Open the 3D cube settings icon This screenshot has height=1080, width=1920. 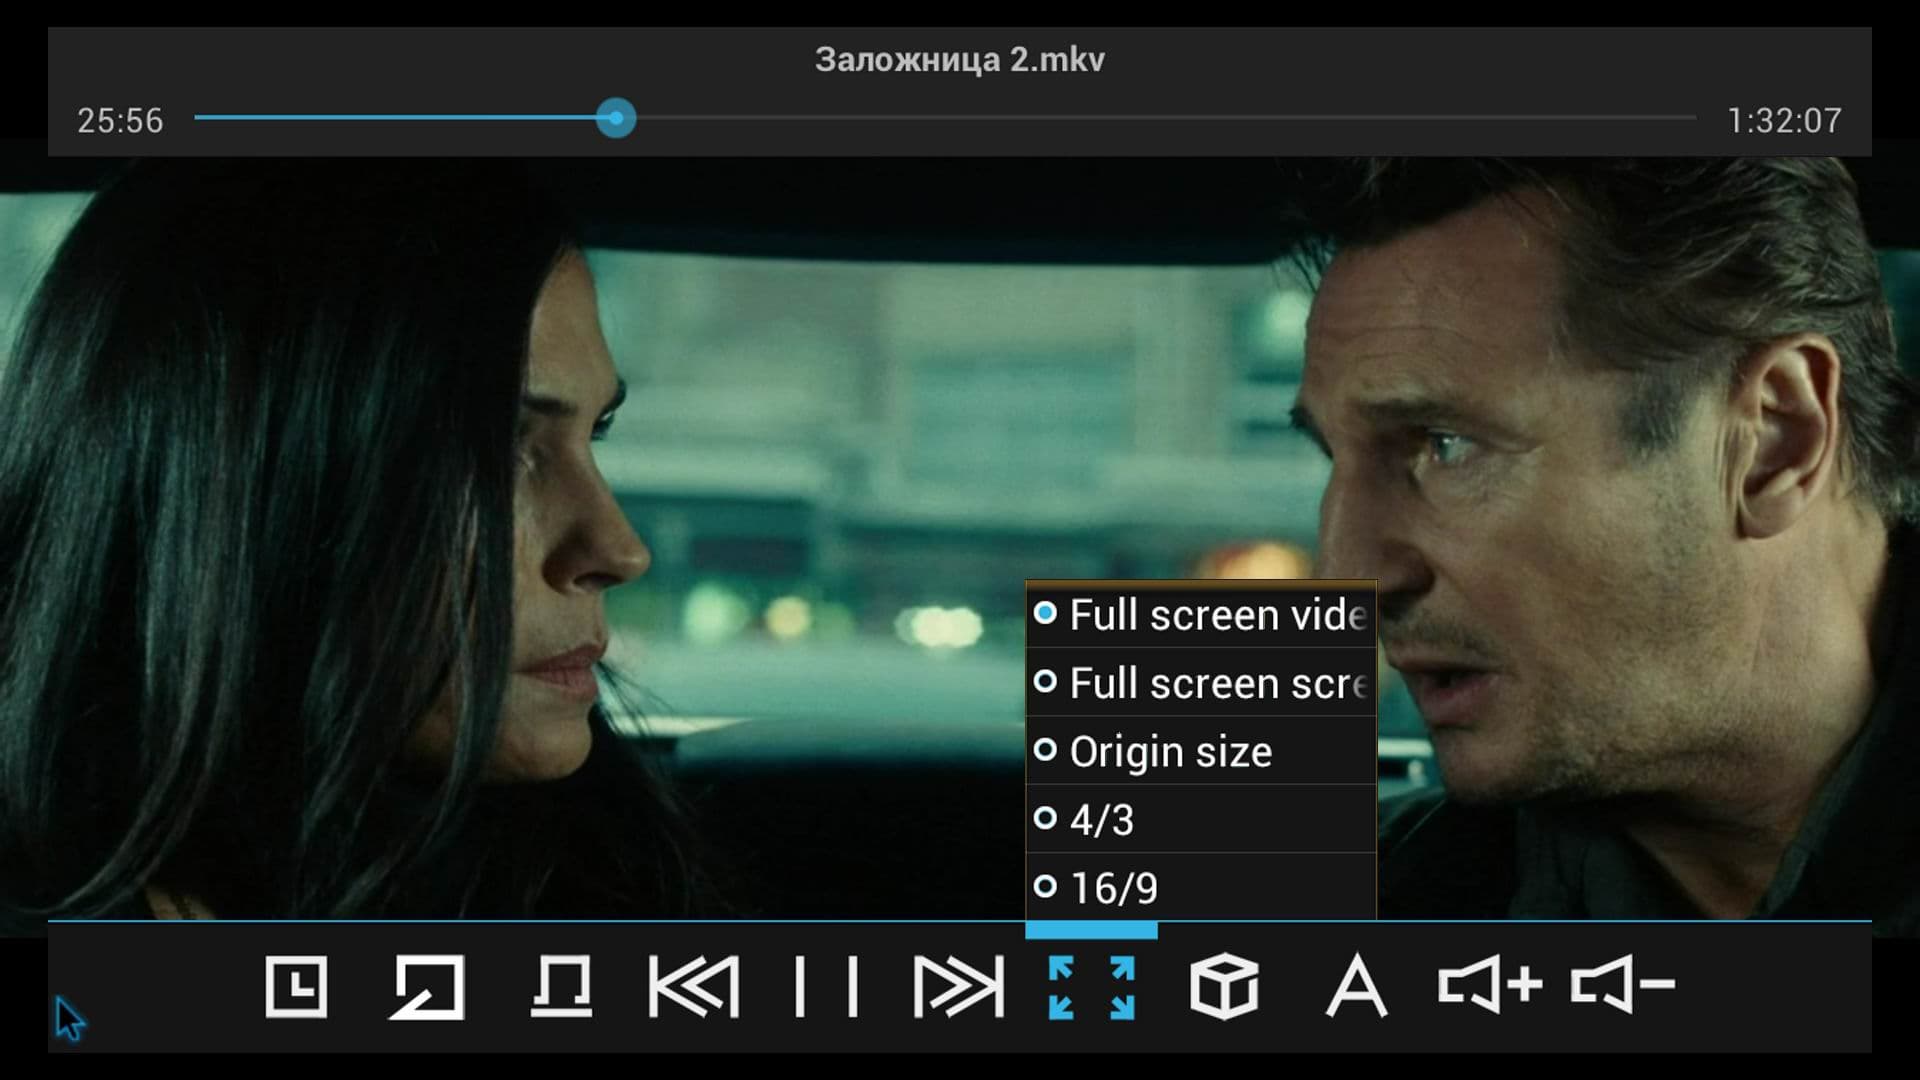(1224, 987)
